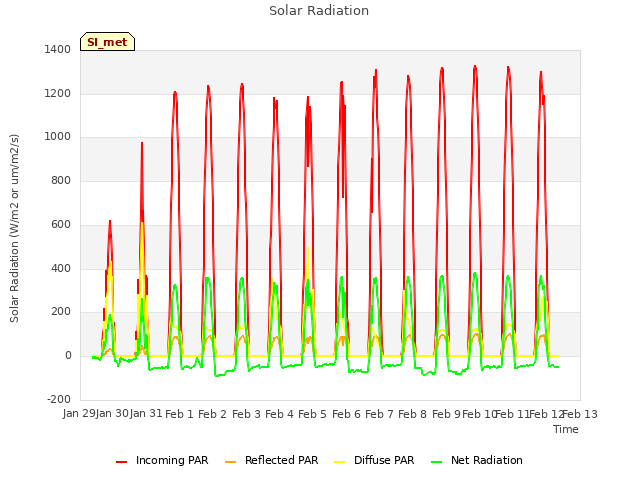This screenshot has height=480, width=640.
Task: Click the 800 y-axis tick label
Action: [61, 180]
